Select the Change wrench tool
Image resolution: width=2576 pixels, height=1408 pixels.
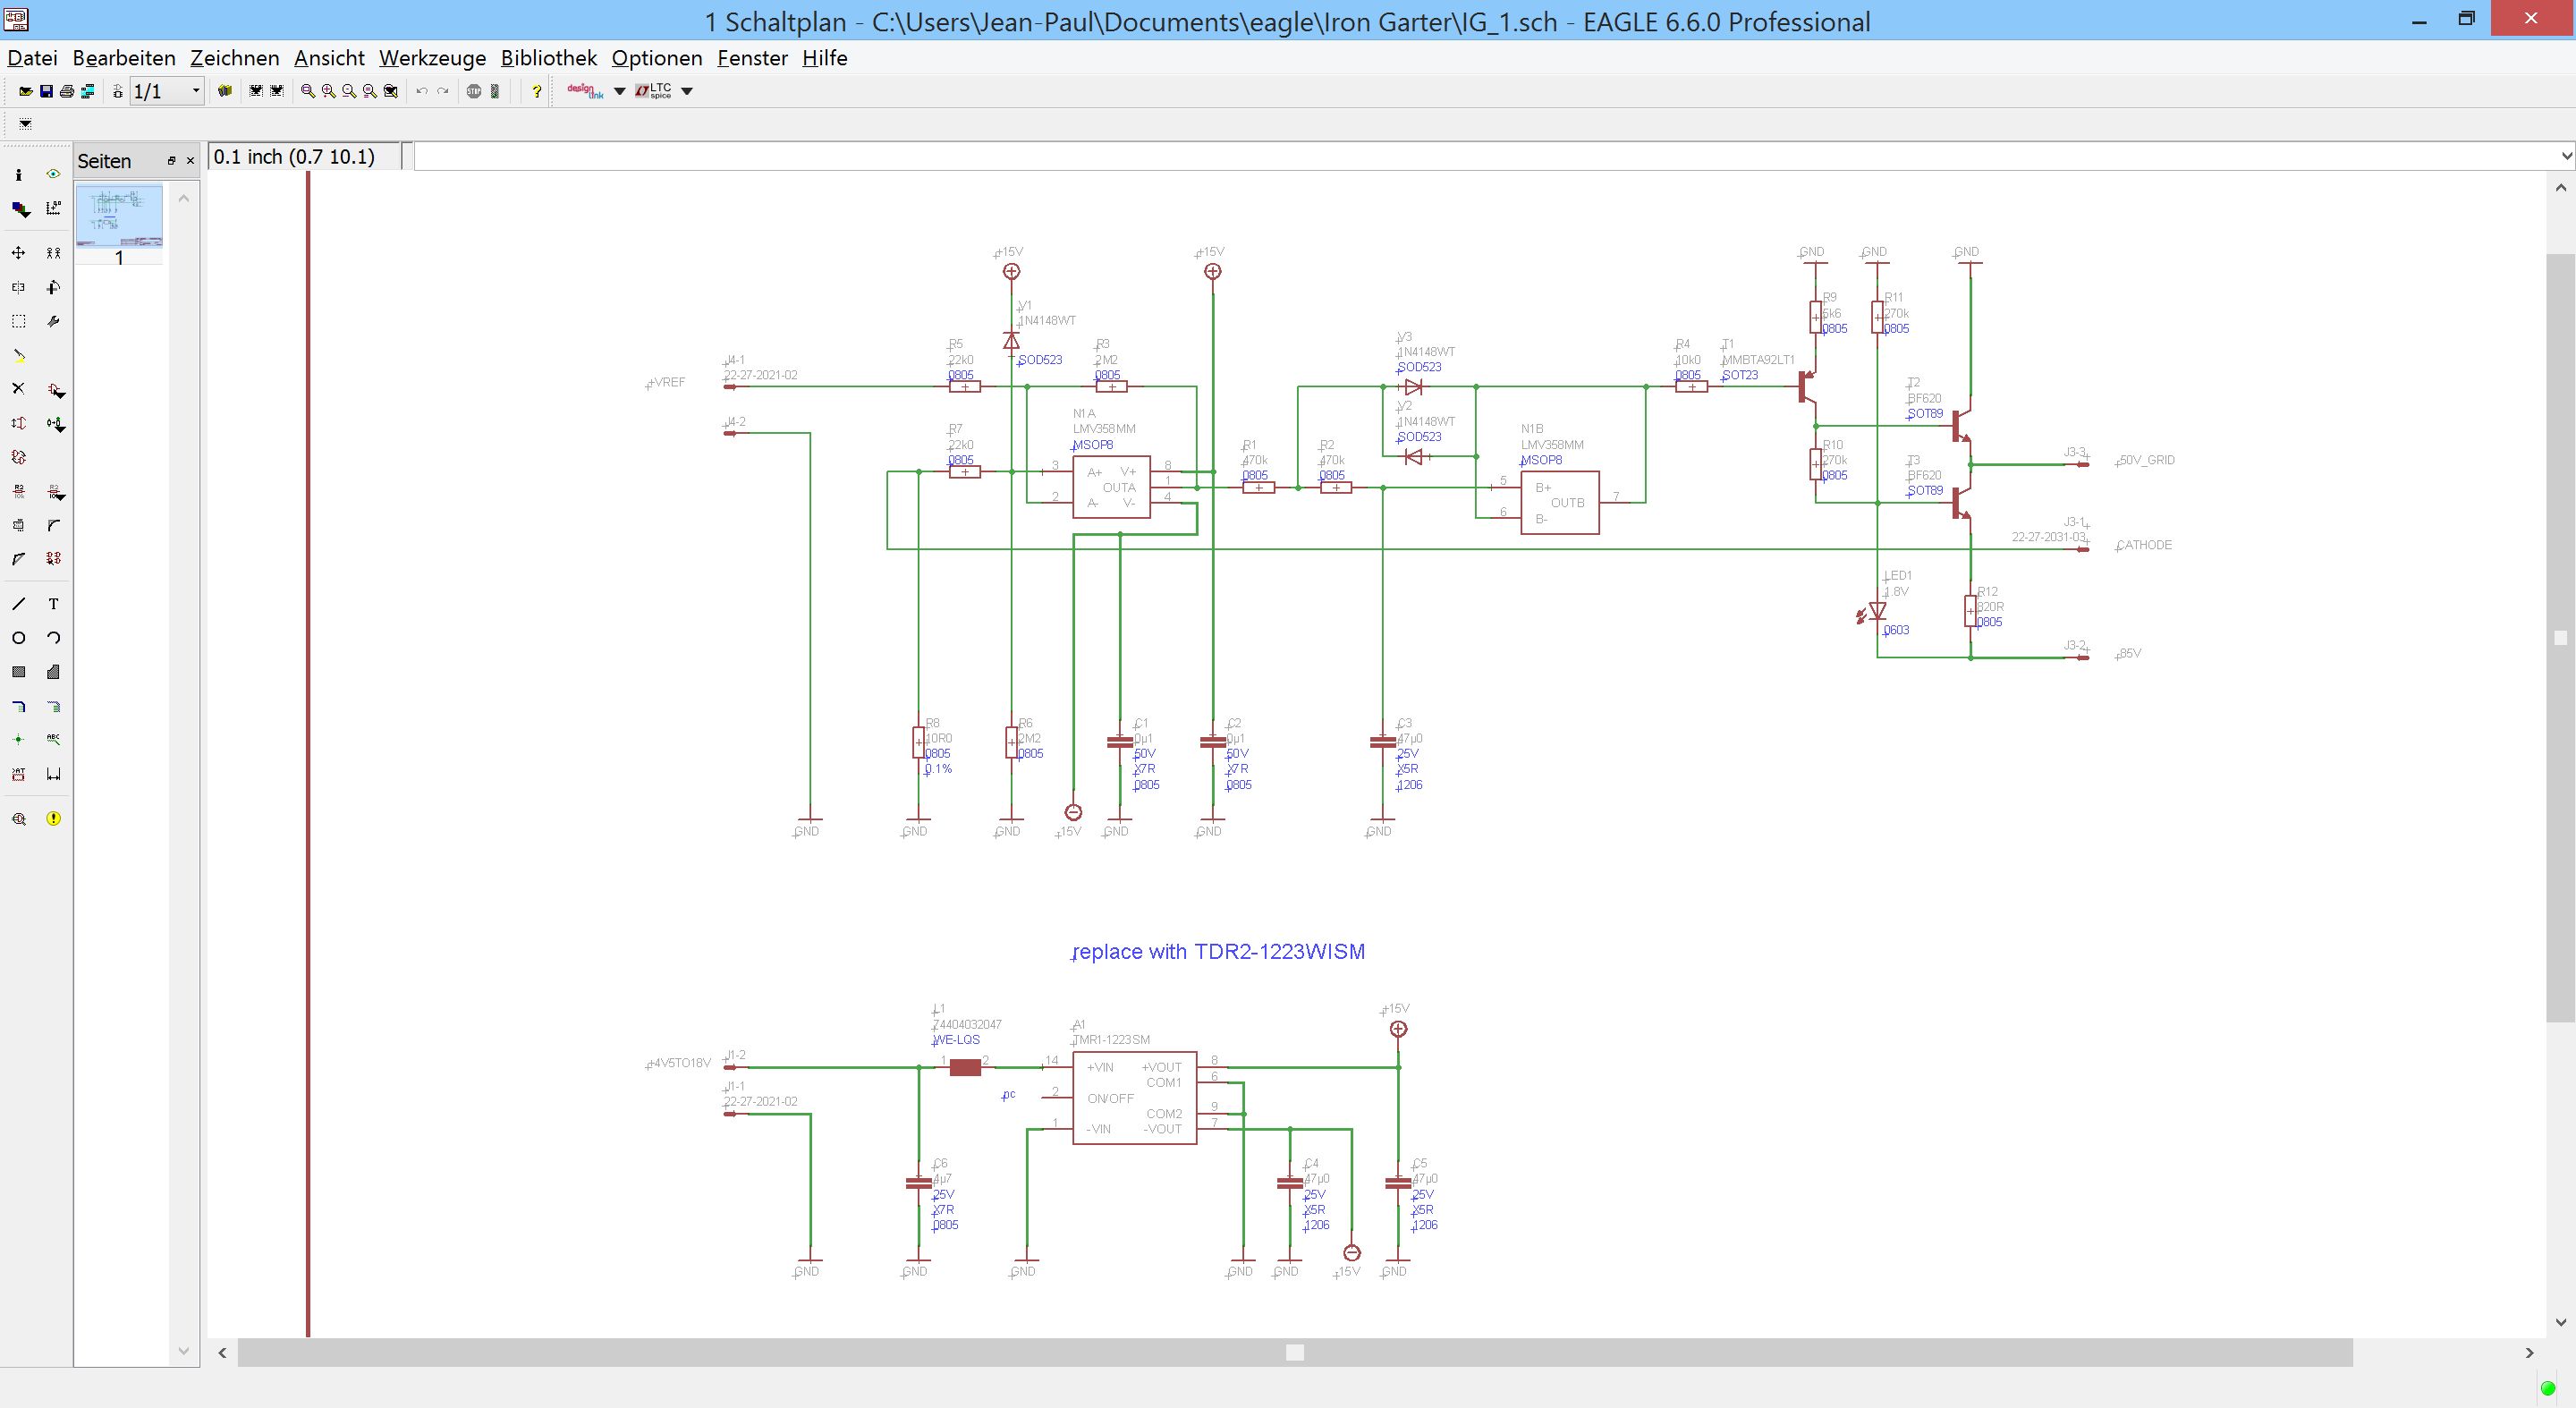54,321
